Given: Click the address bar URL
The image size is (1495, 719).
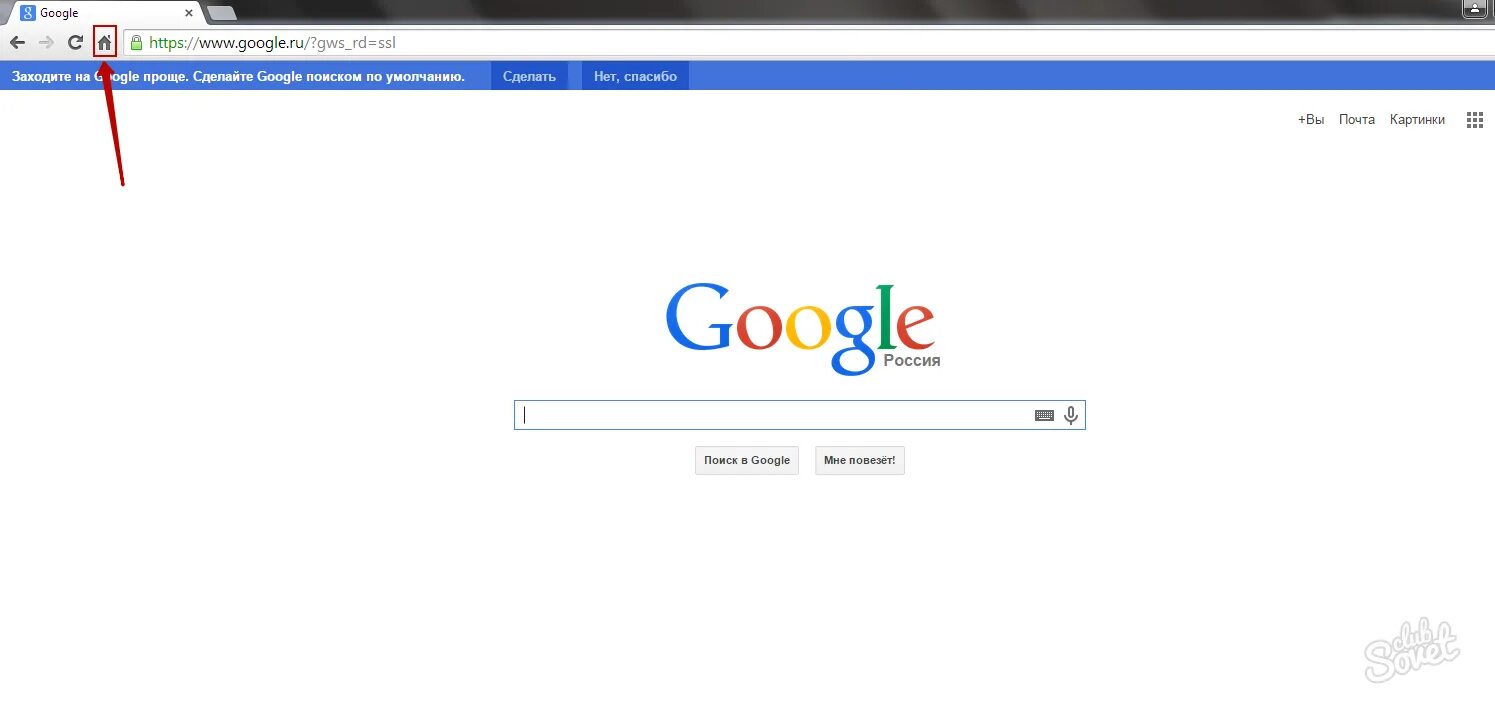Looking at the screenshot, I should pyautogui.click(x=272, y=43).
